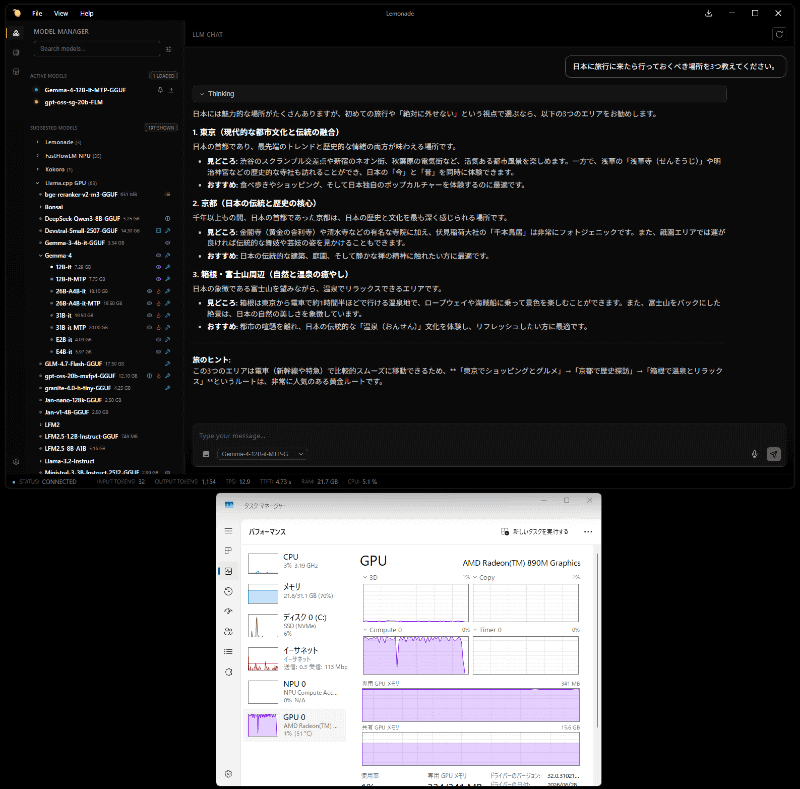Viewport: 800px width, 789px height.
Task: Toggle eye icon on 31B-it-MTP row
Action: tap(149, 328)
